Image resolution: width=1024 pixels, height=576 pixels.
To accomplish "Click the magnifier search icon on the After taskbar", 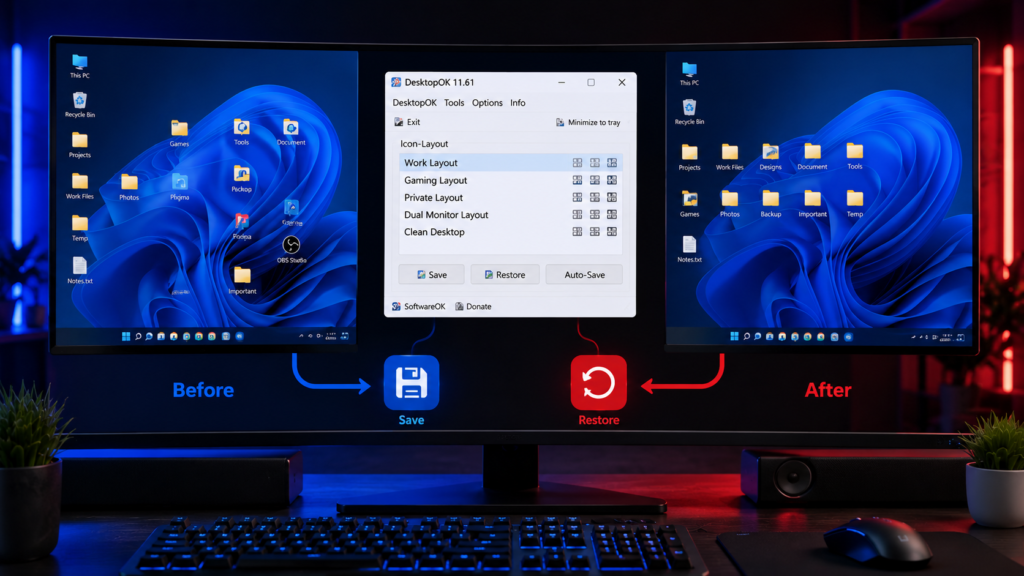I will point(746,336).
